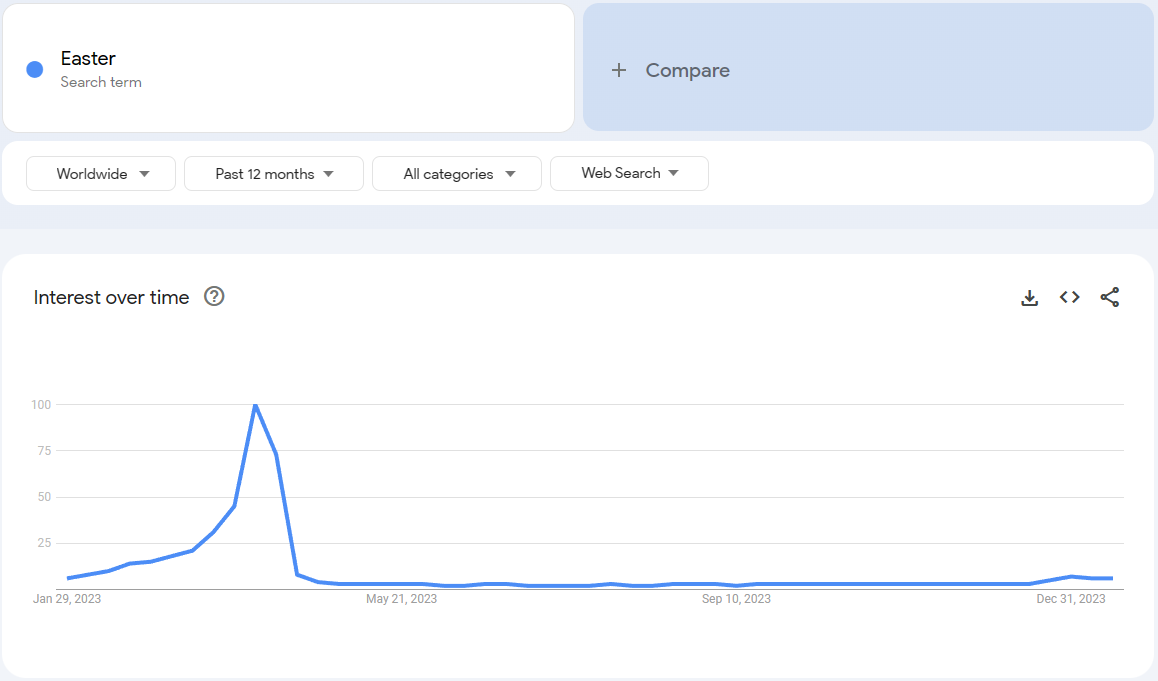Click the Dec 31, 2023 axis label
This screenshot has width=1158, height=681.
click(1071, 599)
